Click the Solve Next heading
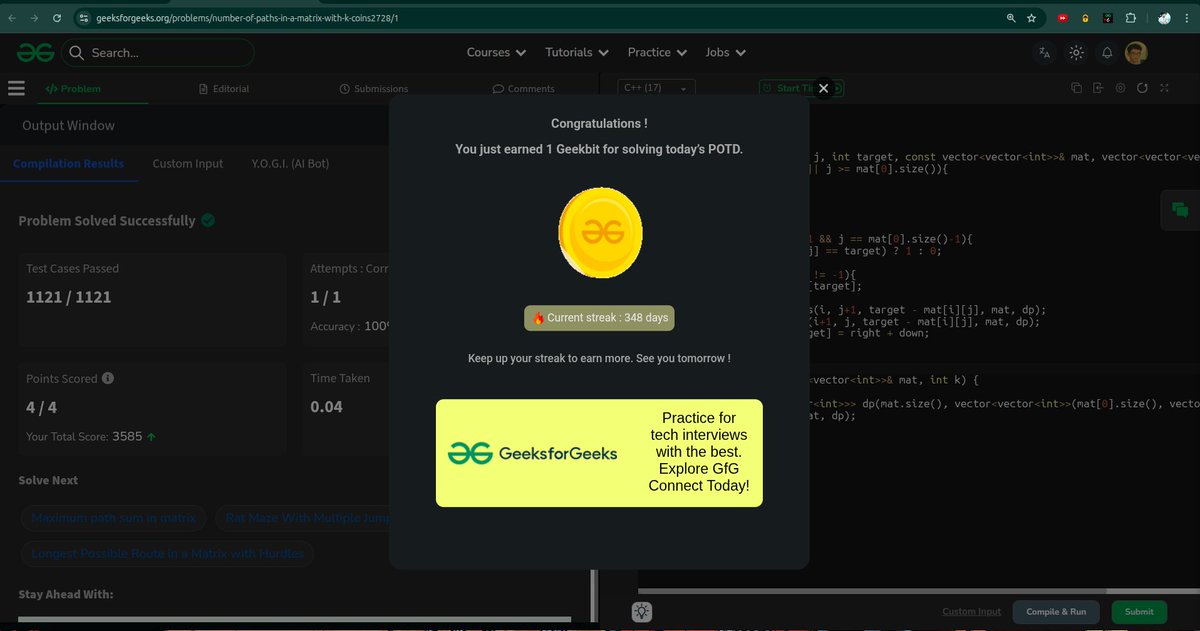 click(x=48, y=480)
